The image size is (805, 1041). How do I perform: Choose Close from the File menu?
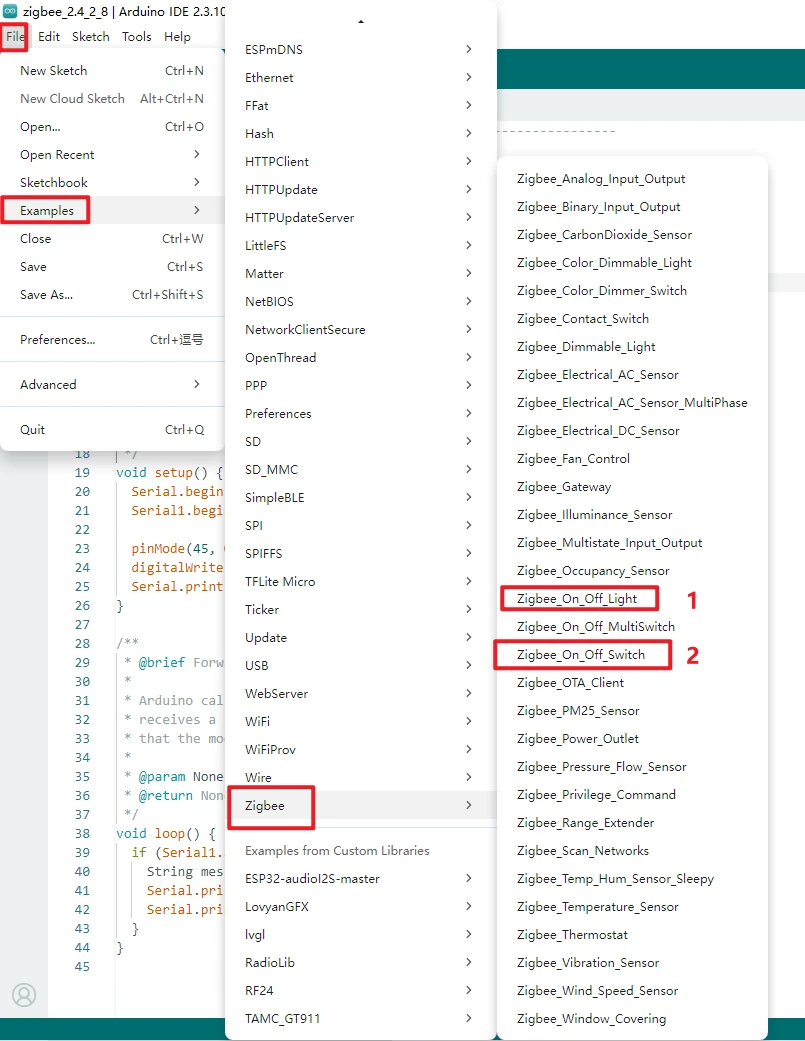tap(112, 238)
